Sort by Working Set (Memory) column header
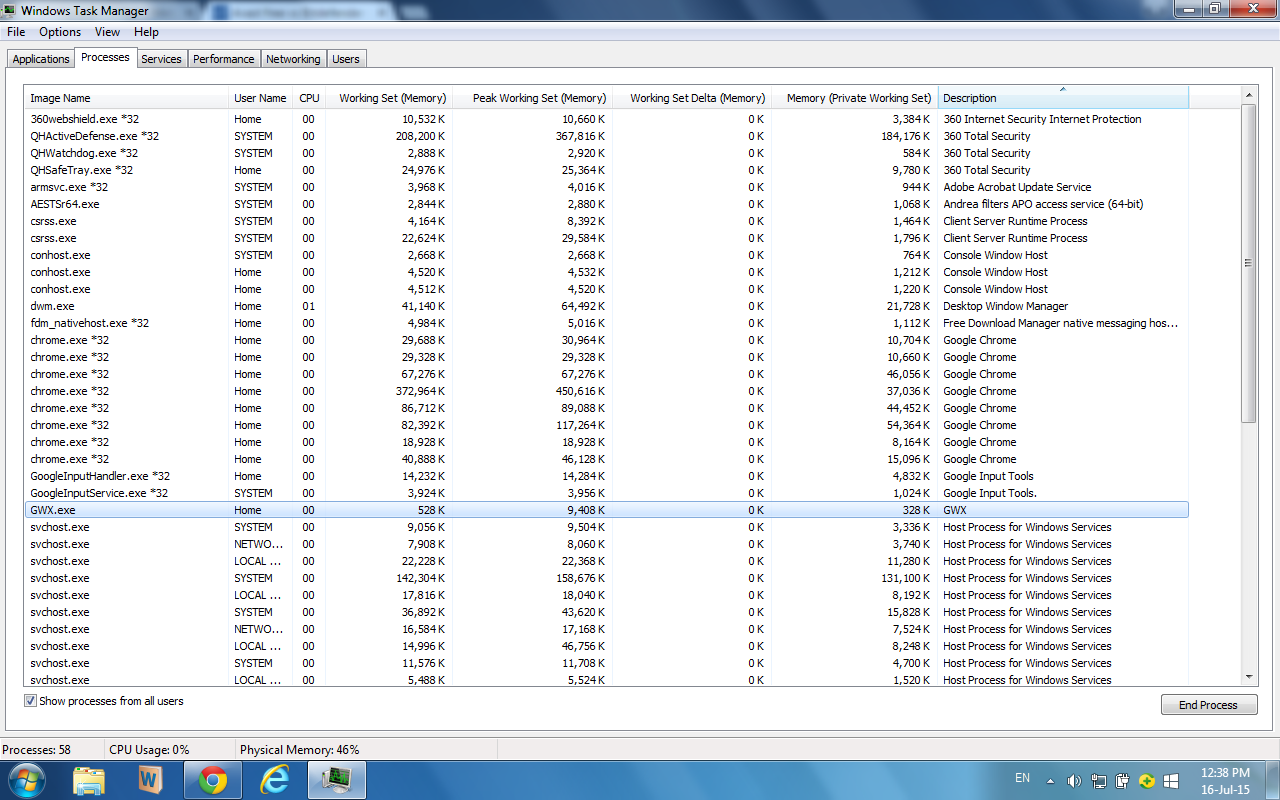This screenshot has width=1280, height=800. coord(389,98)
